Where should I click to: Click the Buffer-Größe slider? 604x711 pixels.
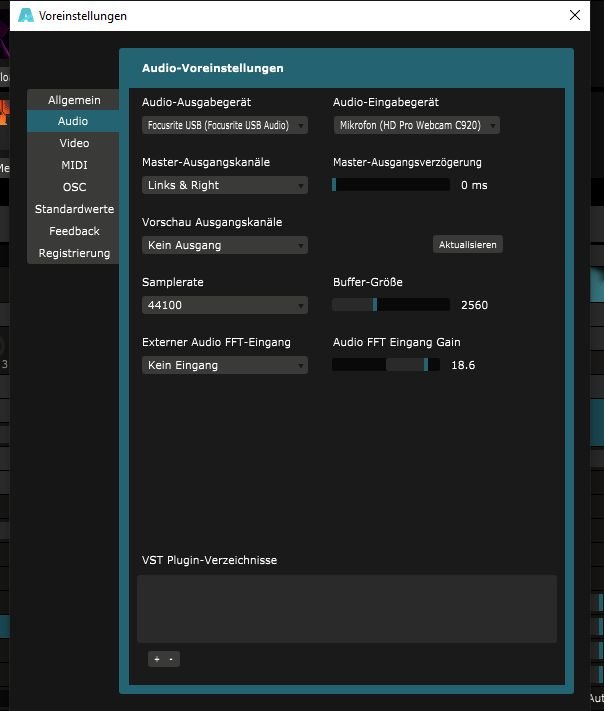point(391,305)
